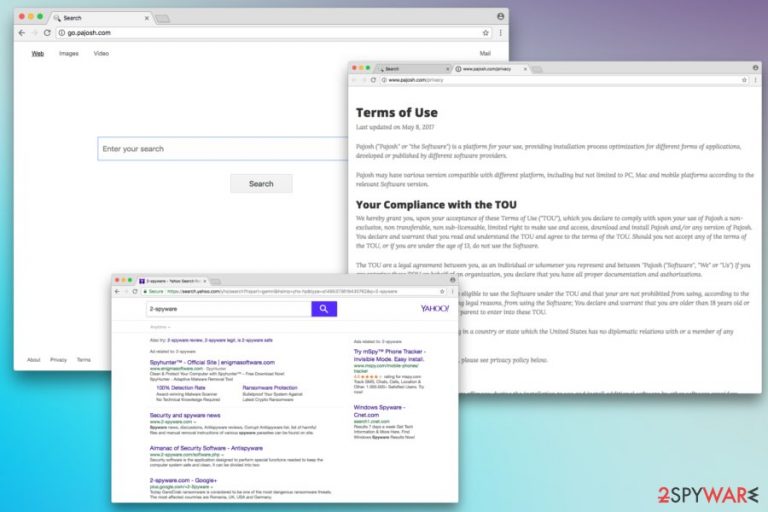Expand the Anytime filter dropdown

coord(160,327)
